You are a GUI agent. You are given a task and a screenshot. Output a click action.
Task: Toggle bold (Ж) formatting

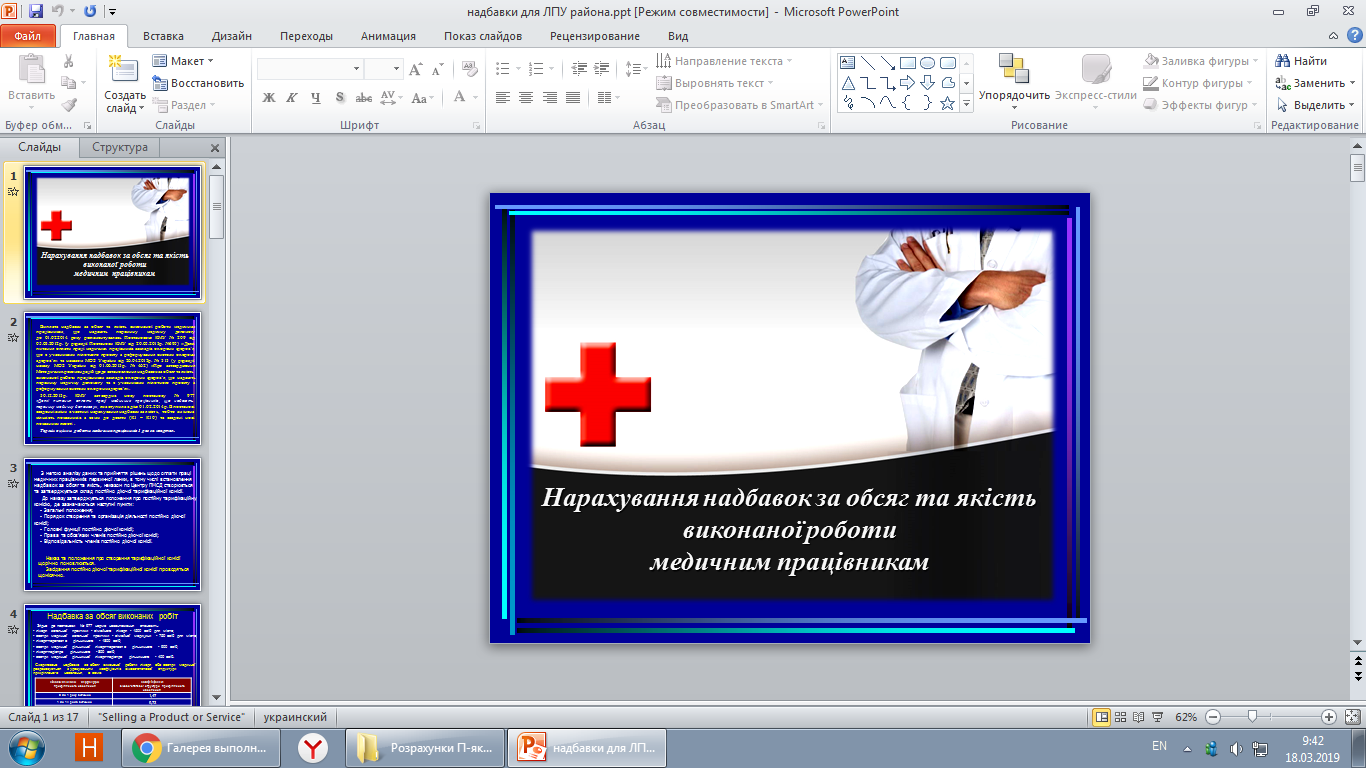[x=268, y=97]
